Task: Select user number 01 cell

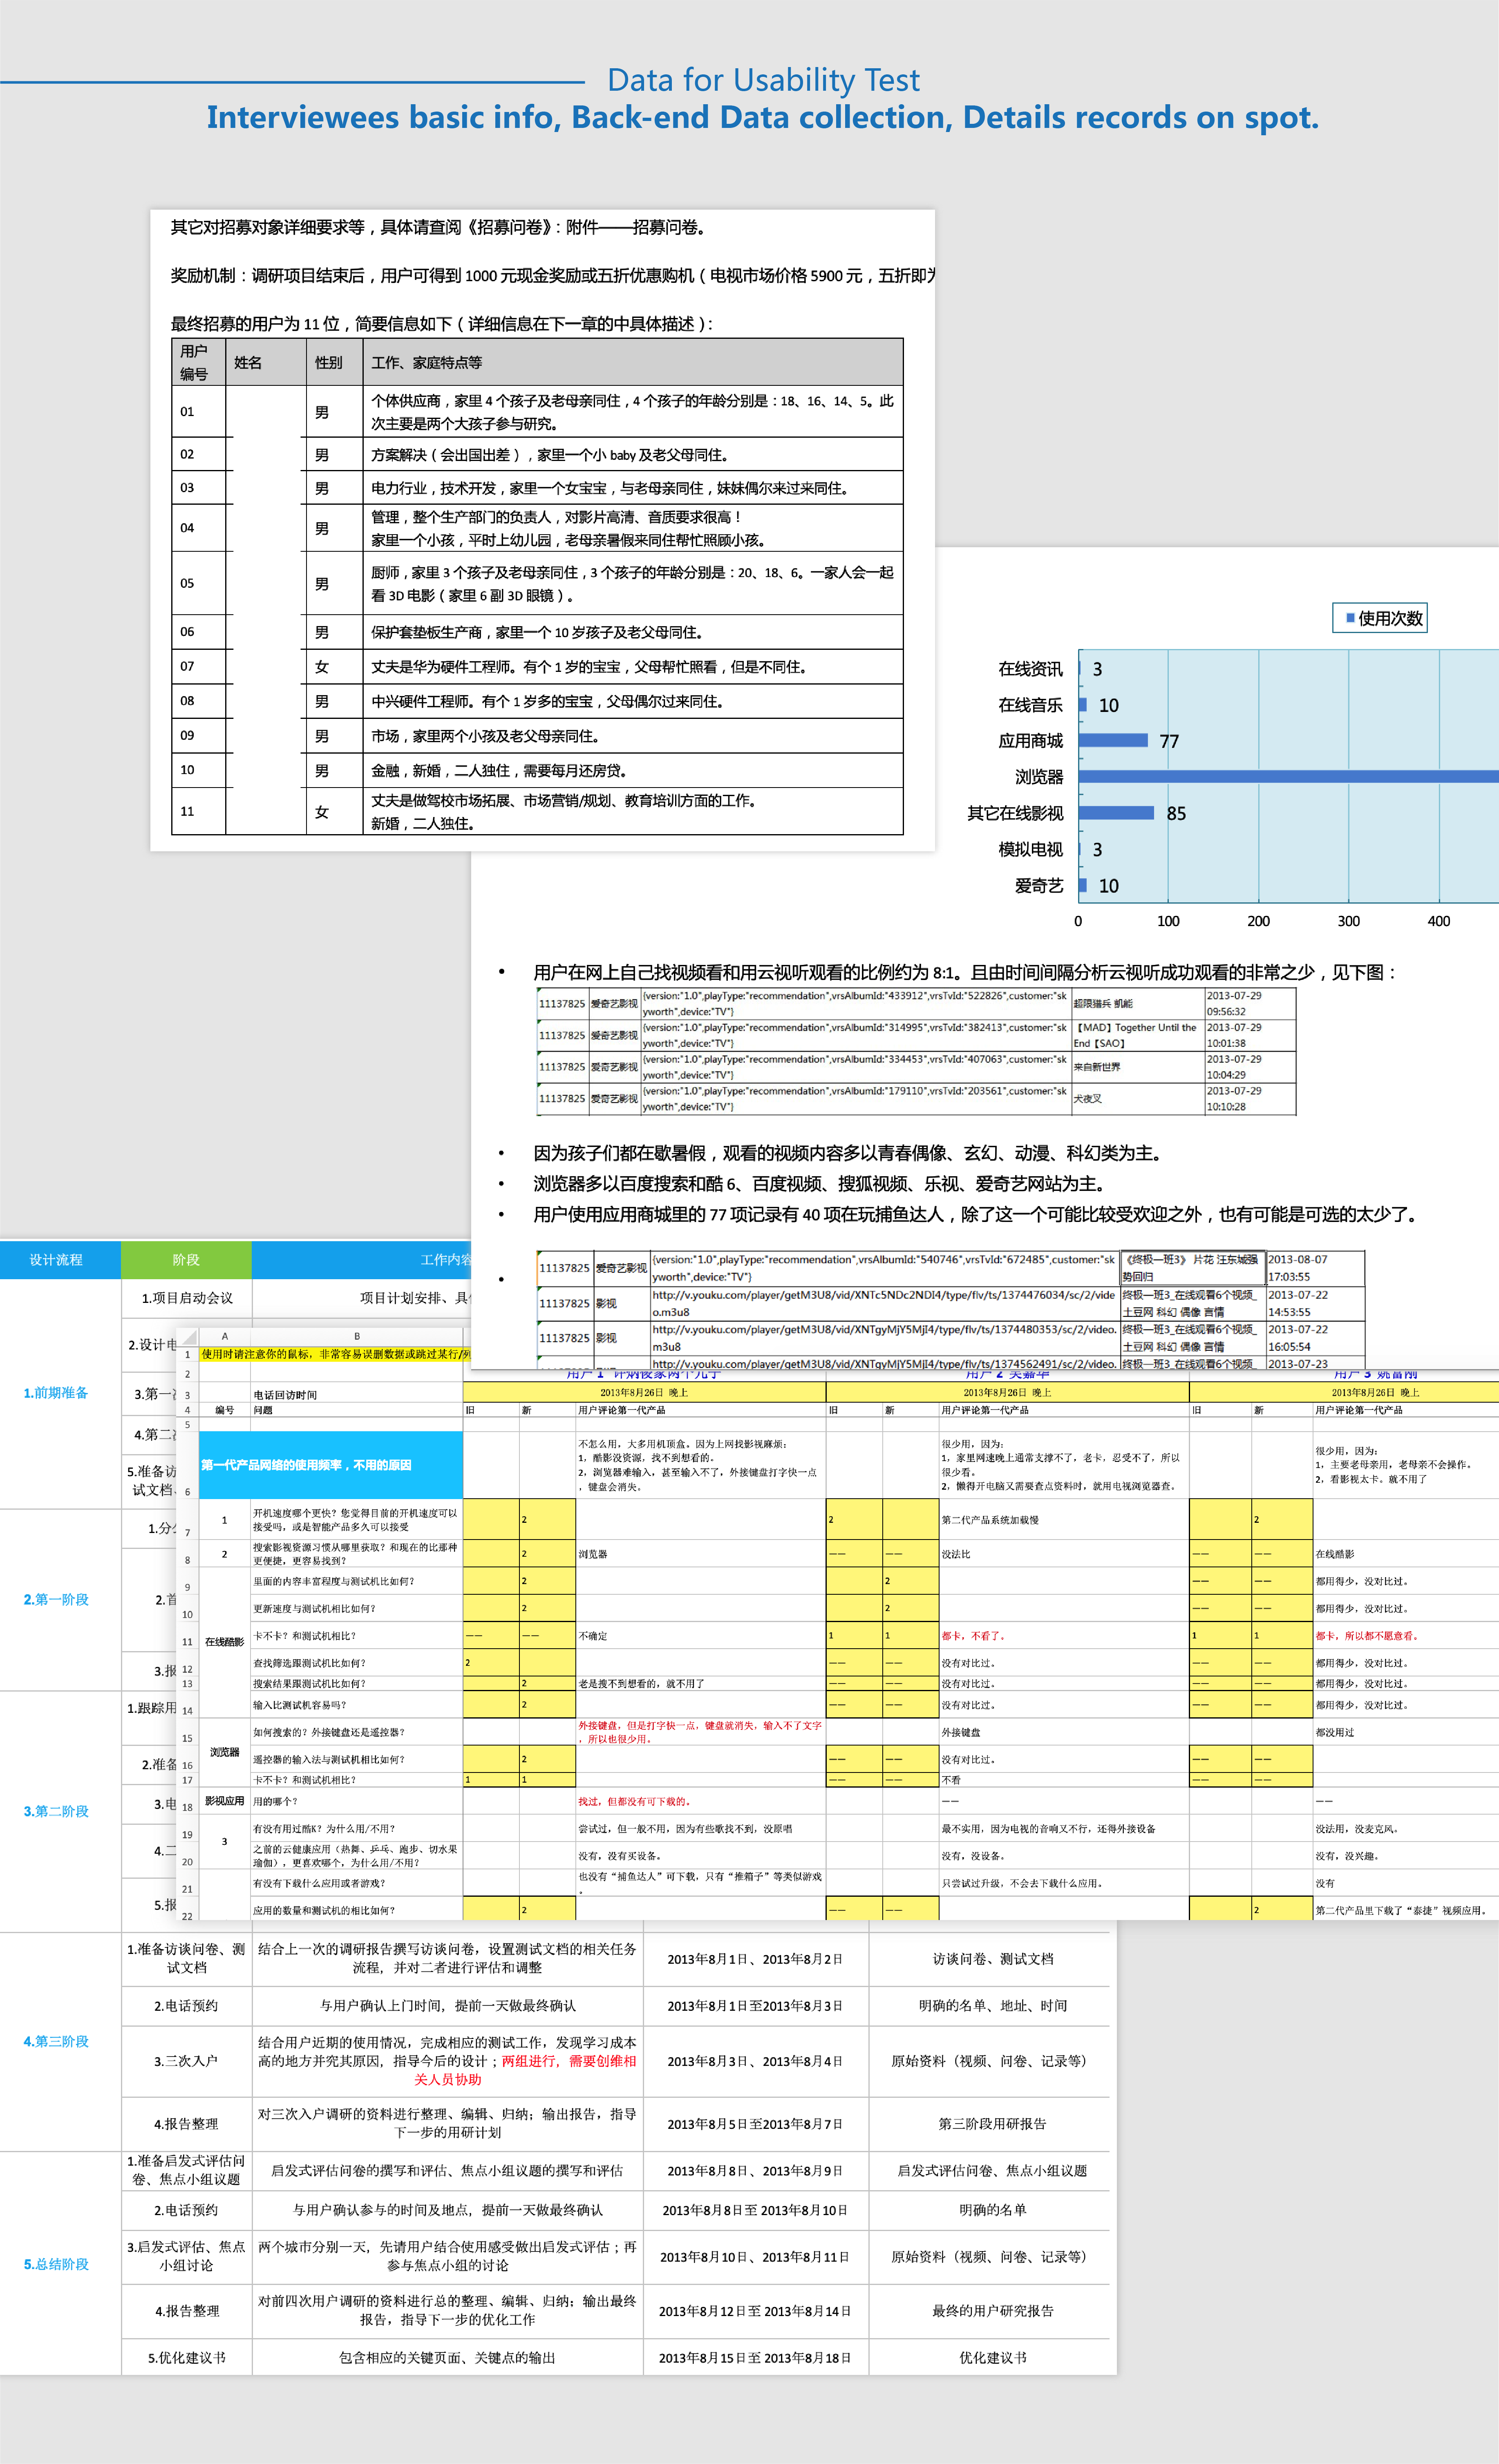Action: pos(198,411)
